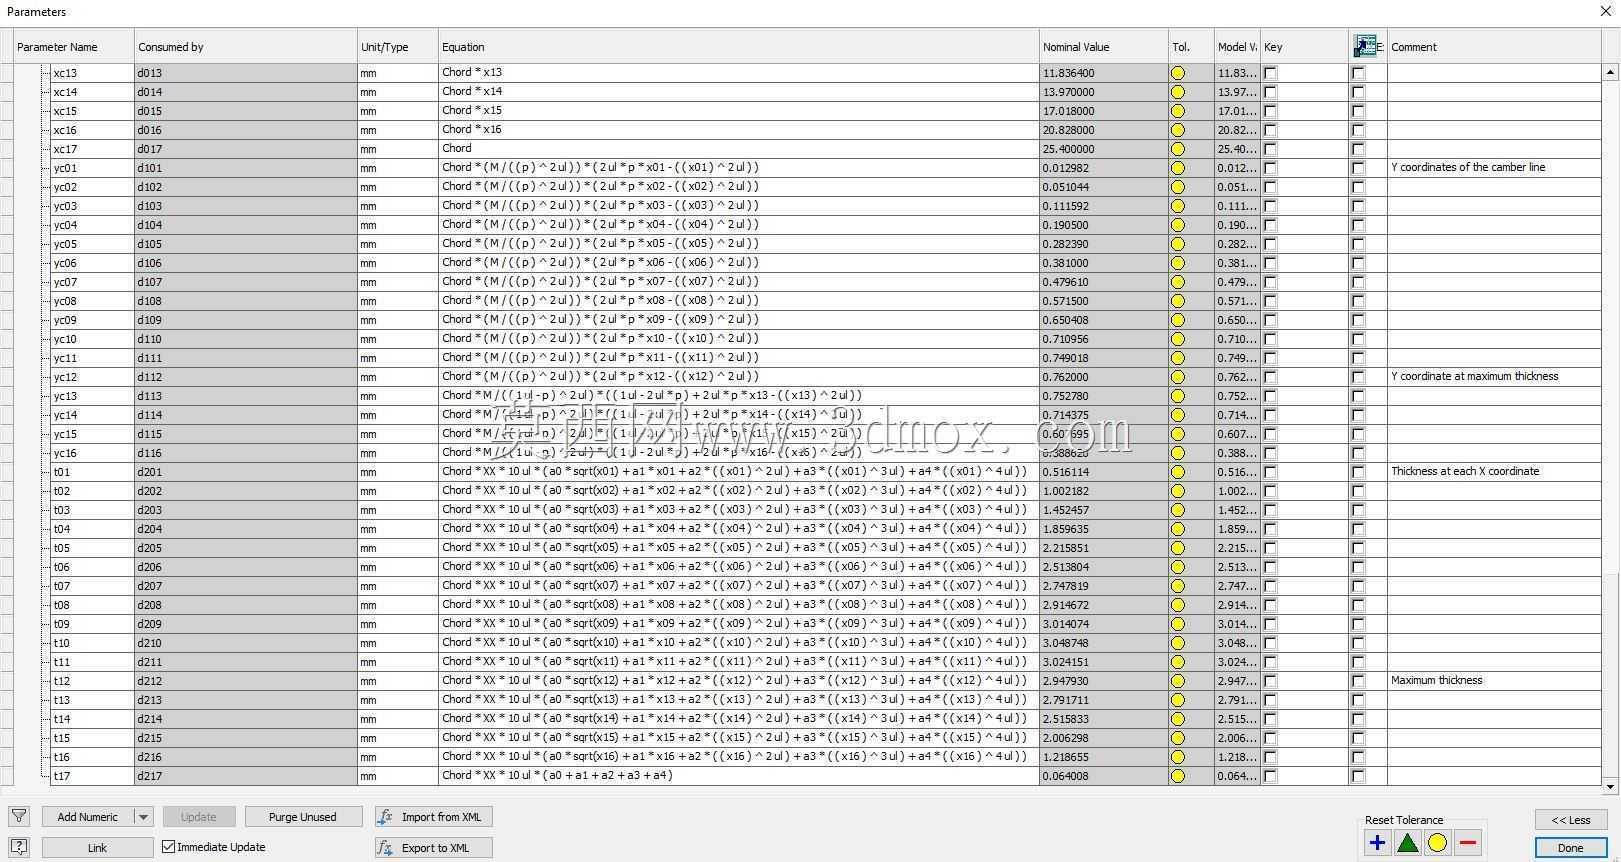The height and width of the screenshot is (862, 1621).
Task: Click the Equation column header
Action: [x=739, y=47]
